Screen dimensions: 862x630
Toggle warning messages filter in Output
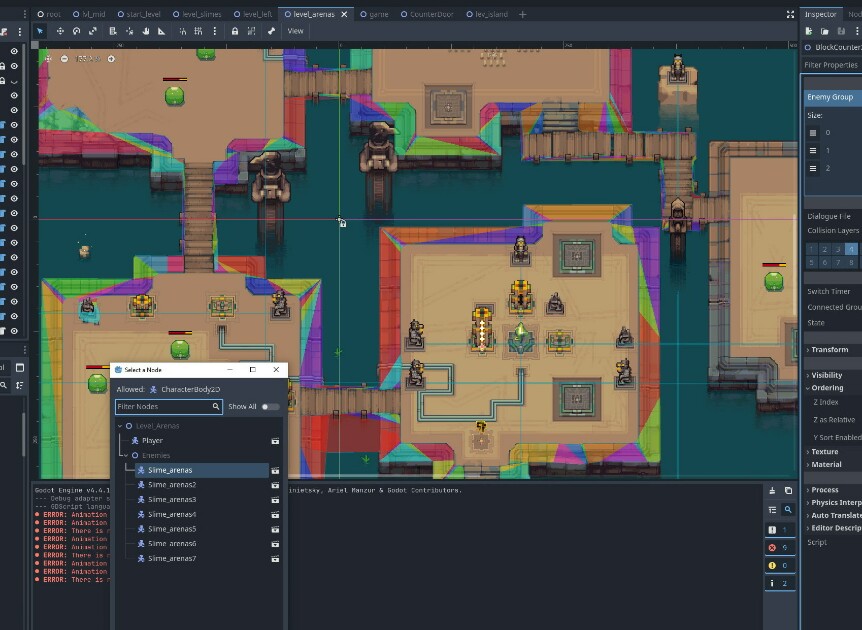780,565
